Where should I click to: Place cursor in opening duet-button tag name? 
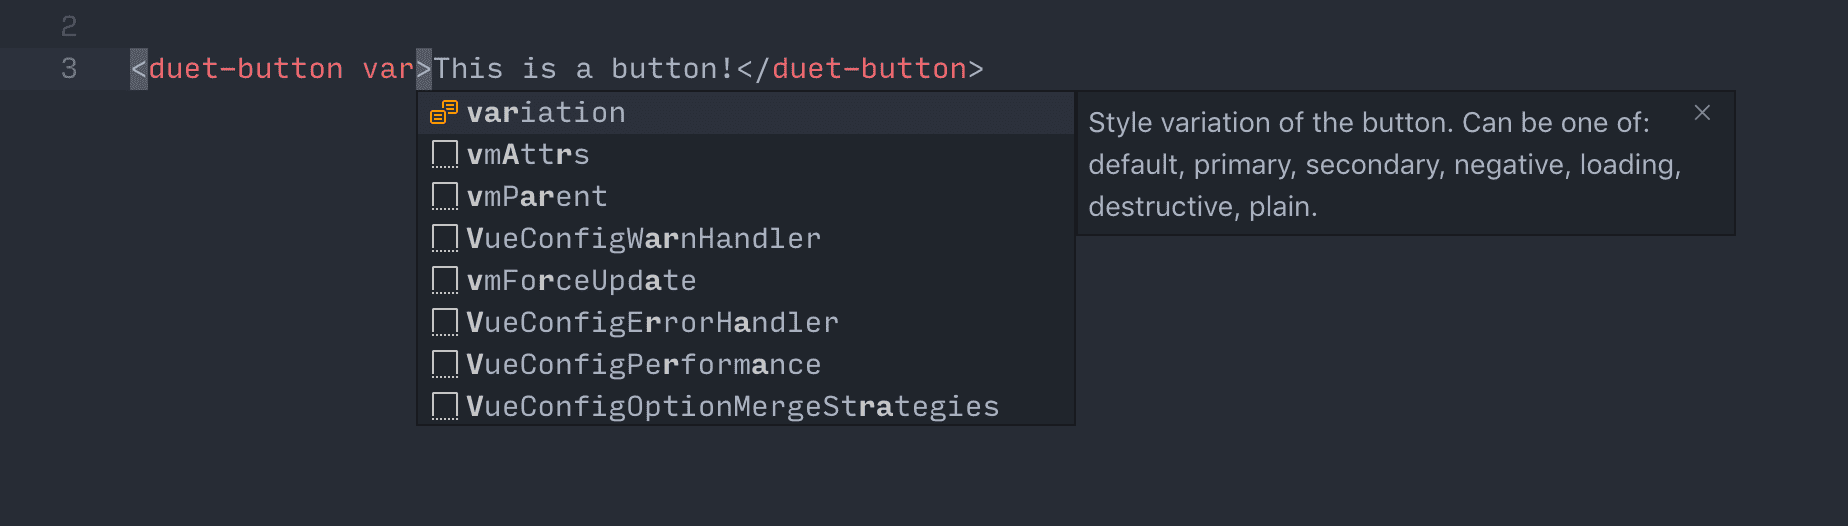[x=246, y=69]
